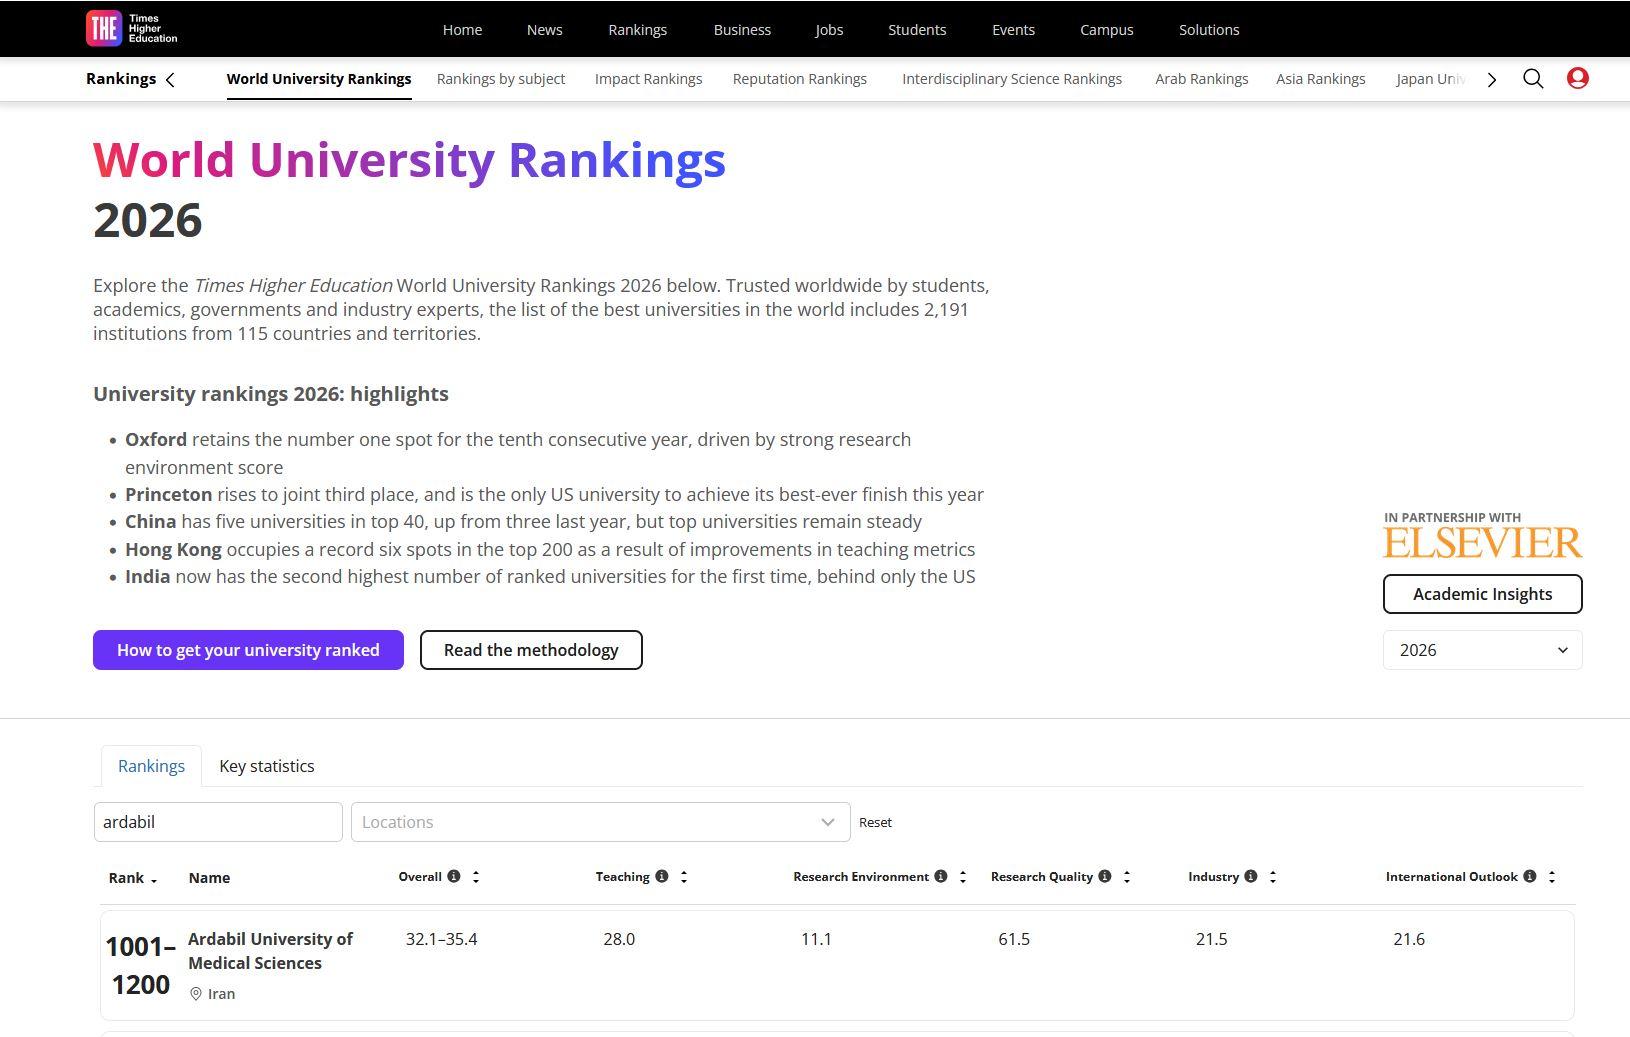Switch to the Key statistics tab
1630x1037 pixels.
pyautogui.click(x=266, y=766)
